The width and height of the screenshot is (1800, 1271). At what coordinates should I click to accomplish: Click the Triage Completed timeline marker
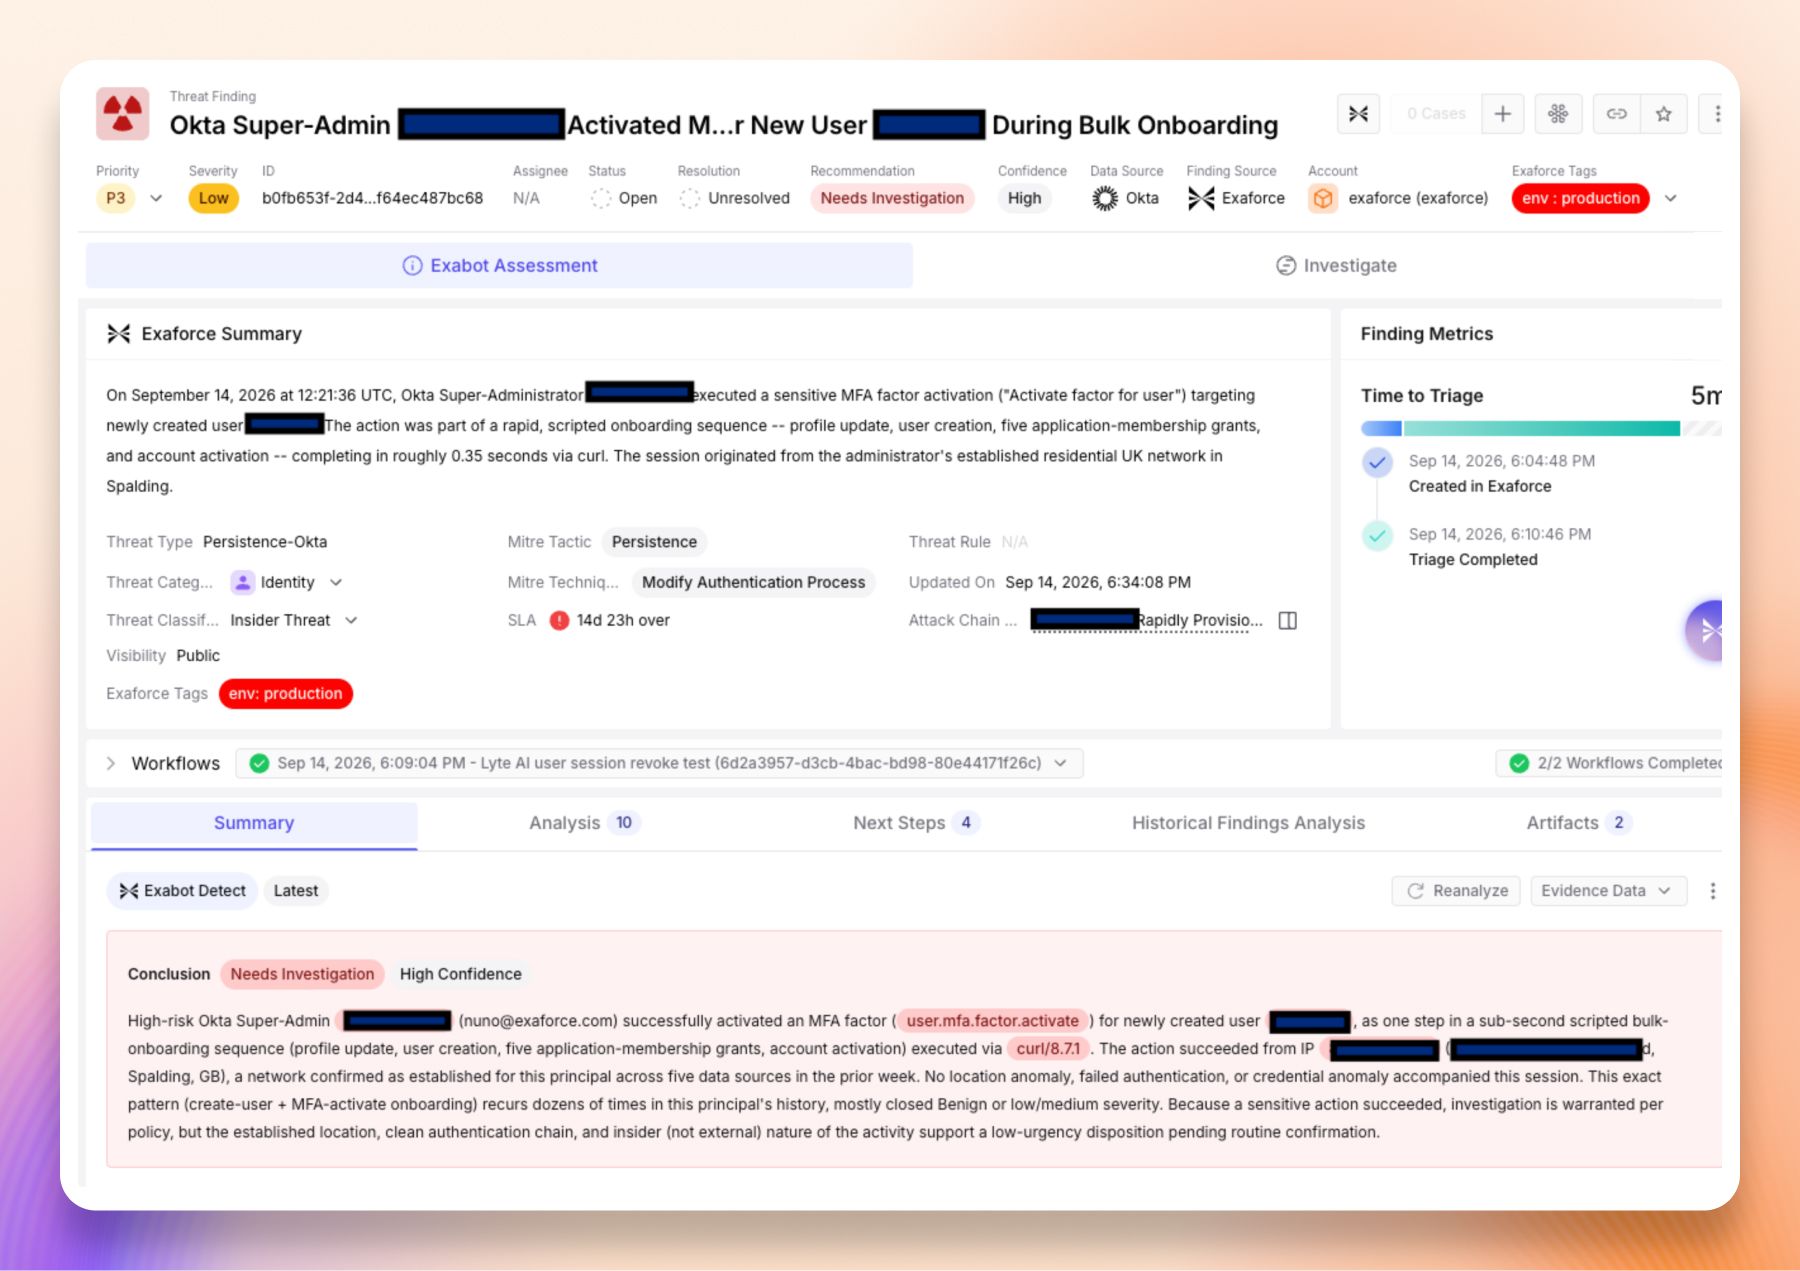1377,535
